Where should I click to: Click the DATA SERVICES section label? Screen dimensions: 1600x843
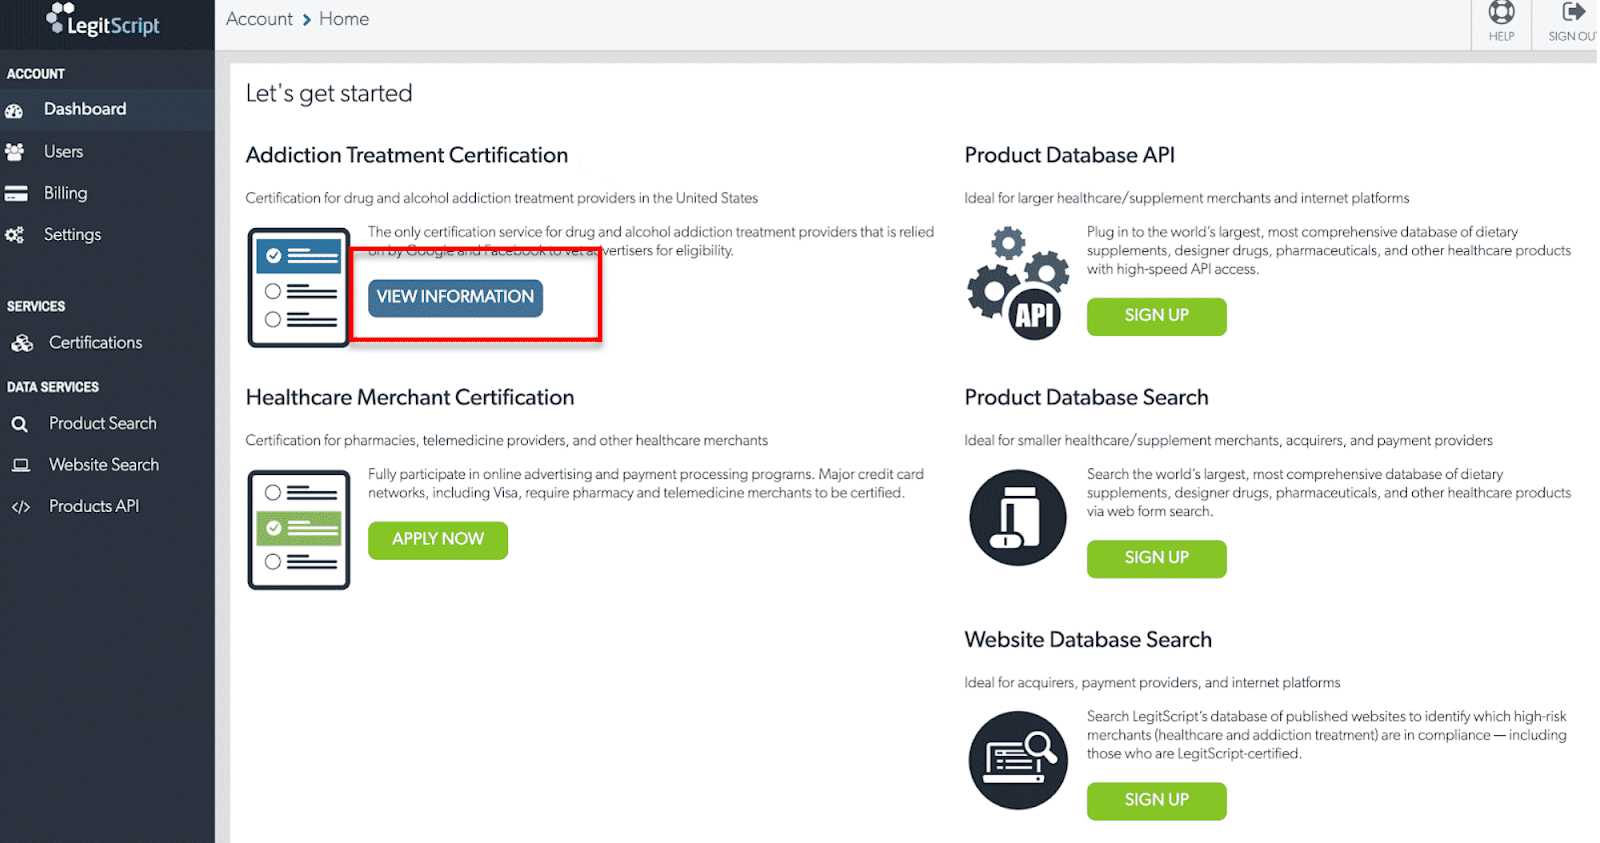click(53, 387)
